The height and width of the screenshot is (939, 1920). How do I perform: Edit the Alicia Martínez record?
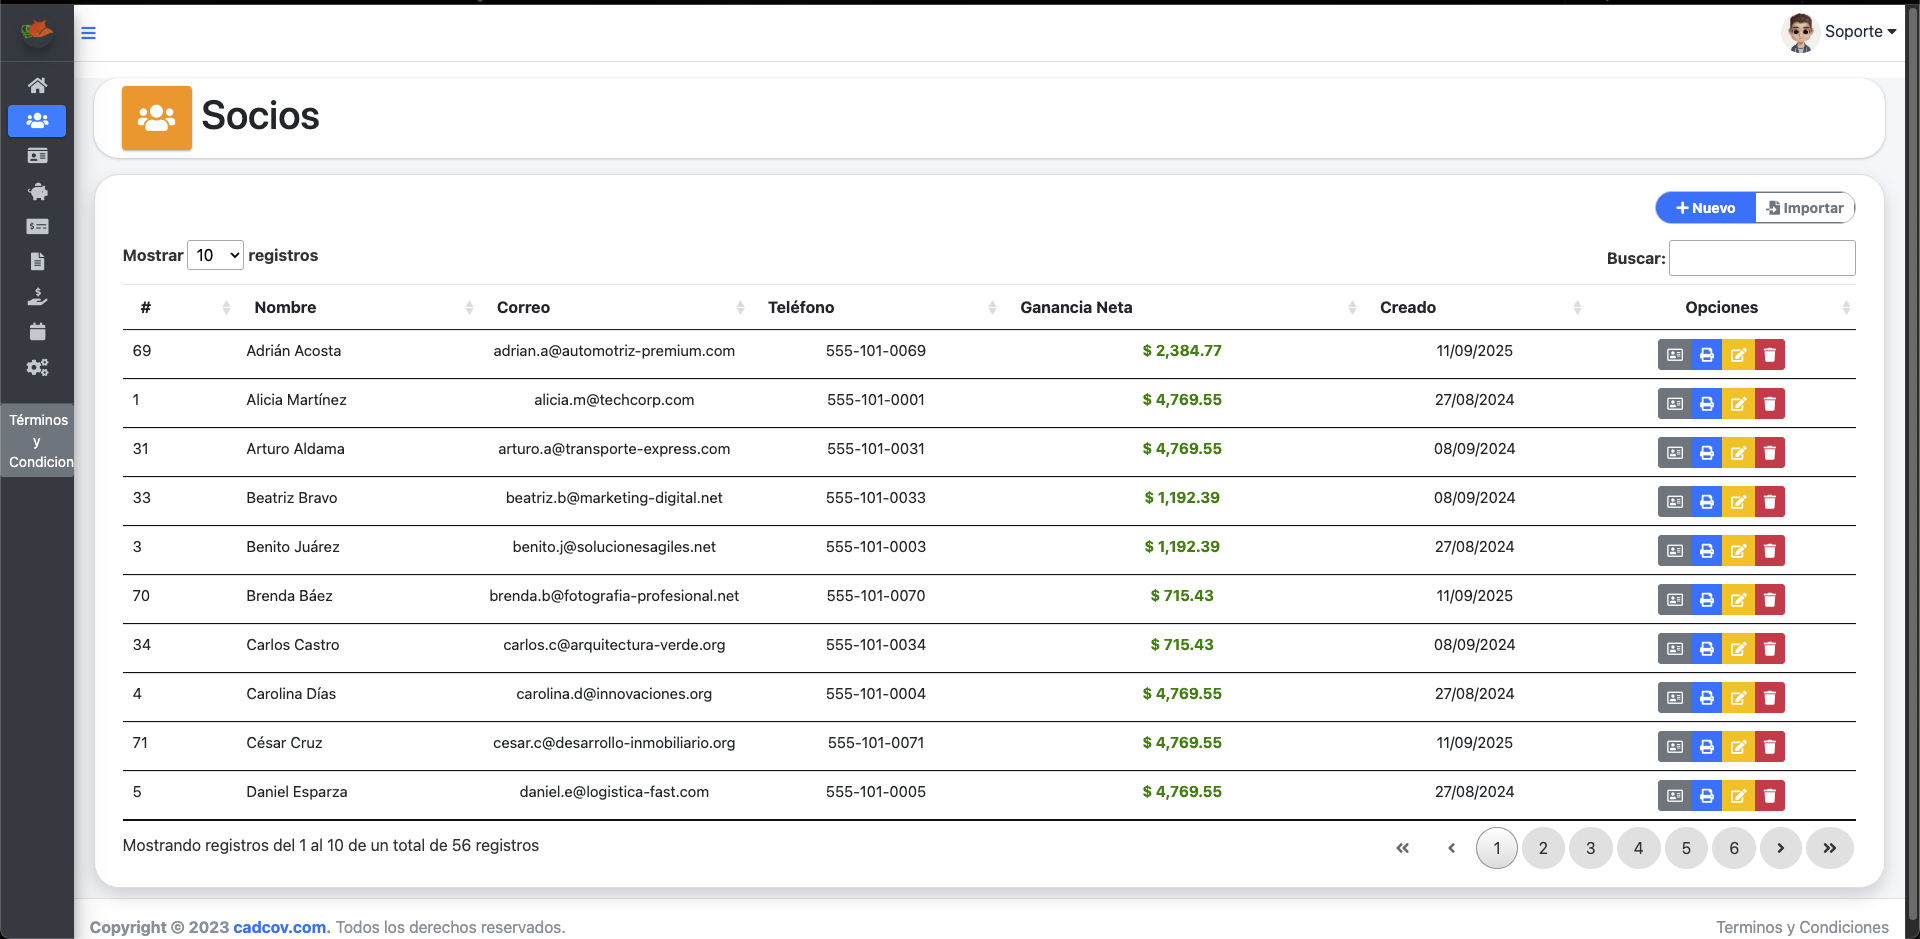pos(1738,404)
